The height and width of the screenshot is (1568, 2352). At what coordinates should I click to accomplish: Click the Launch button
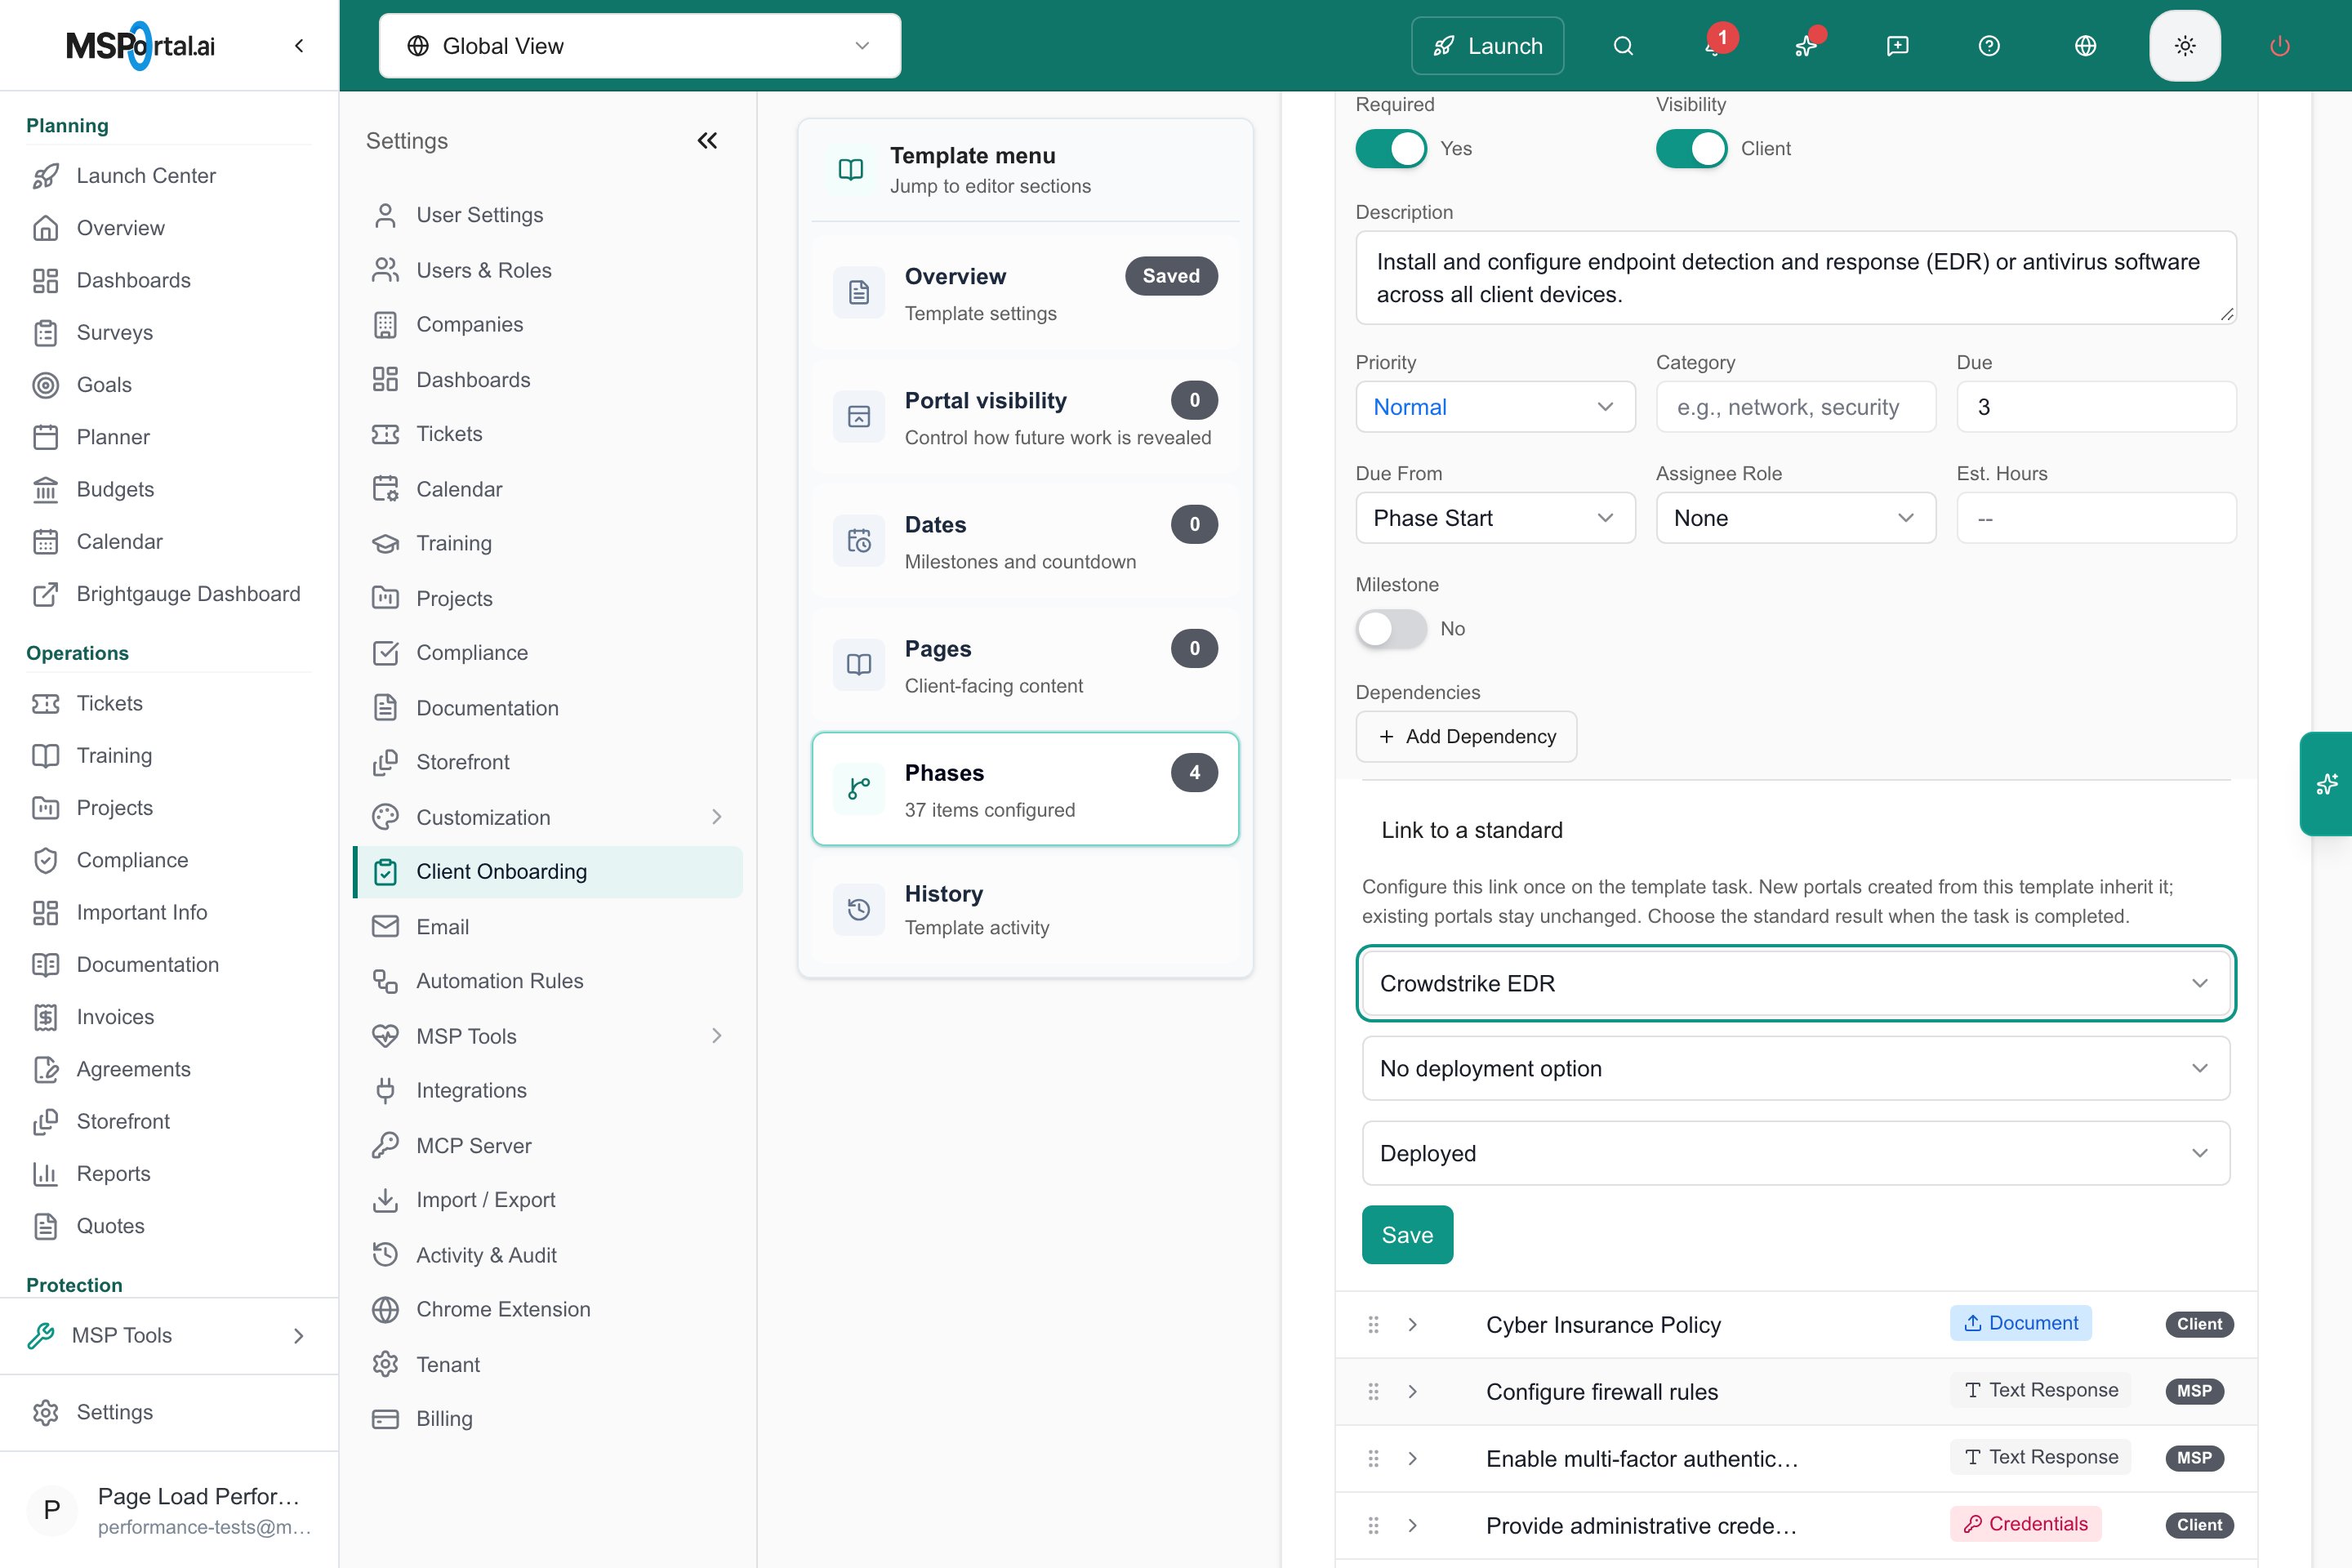[x=1487, y=46]
